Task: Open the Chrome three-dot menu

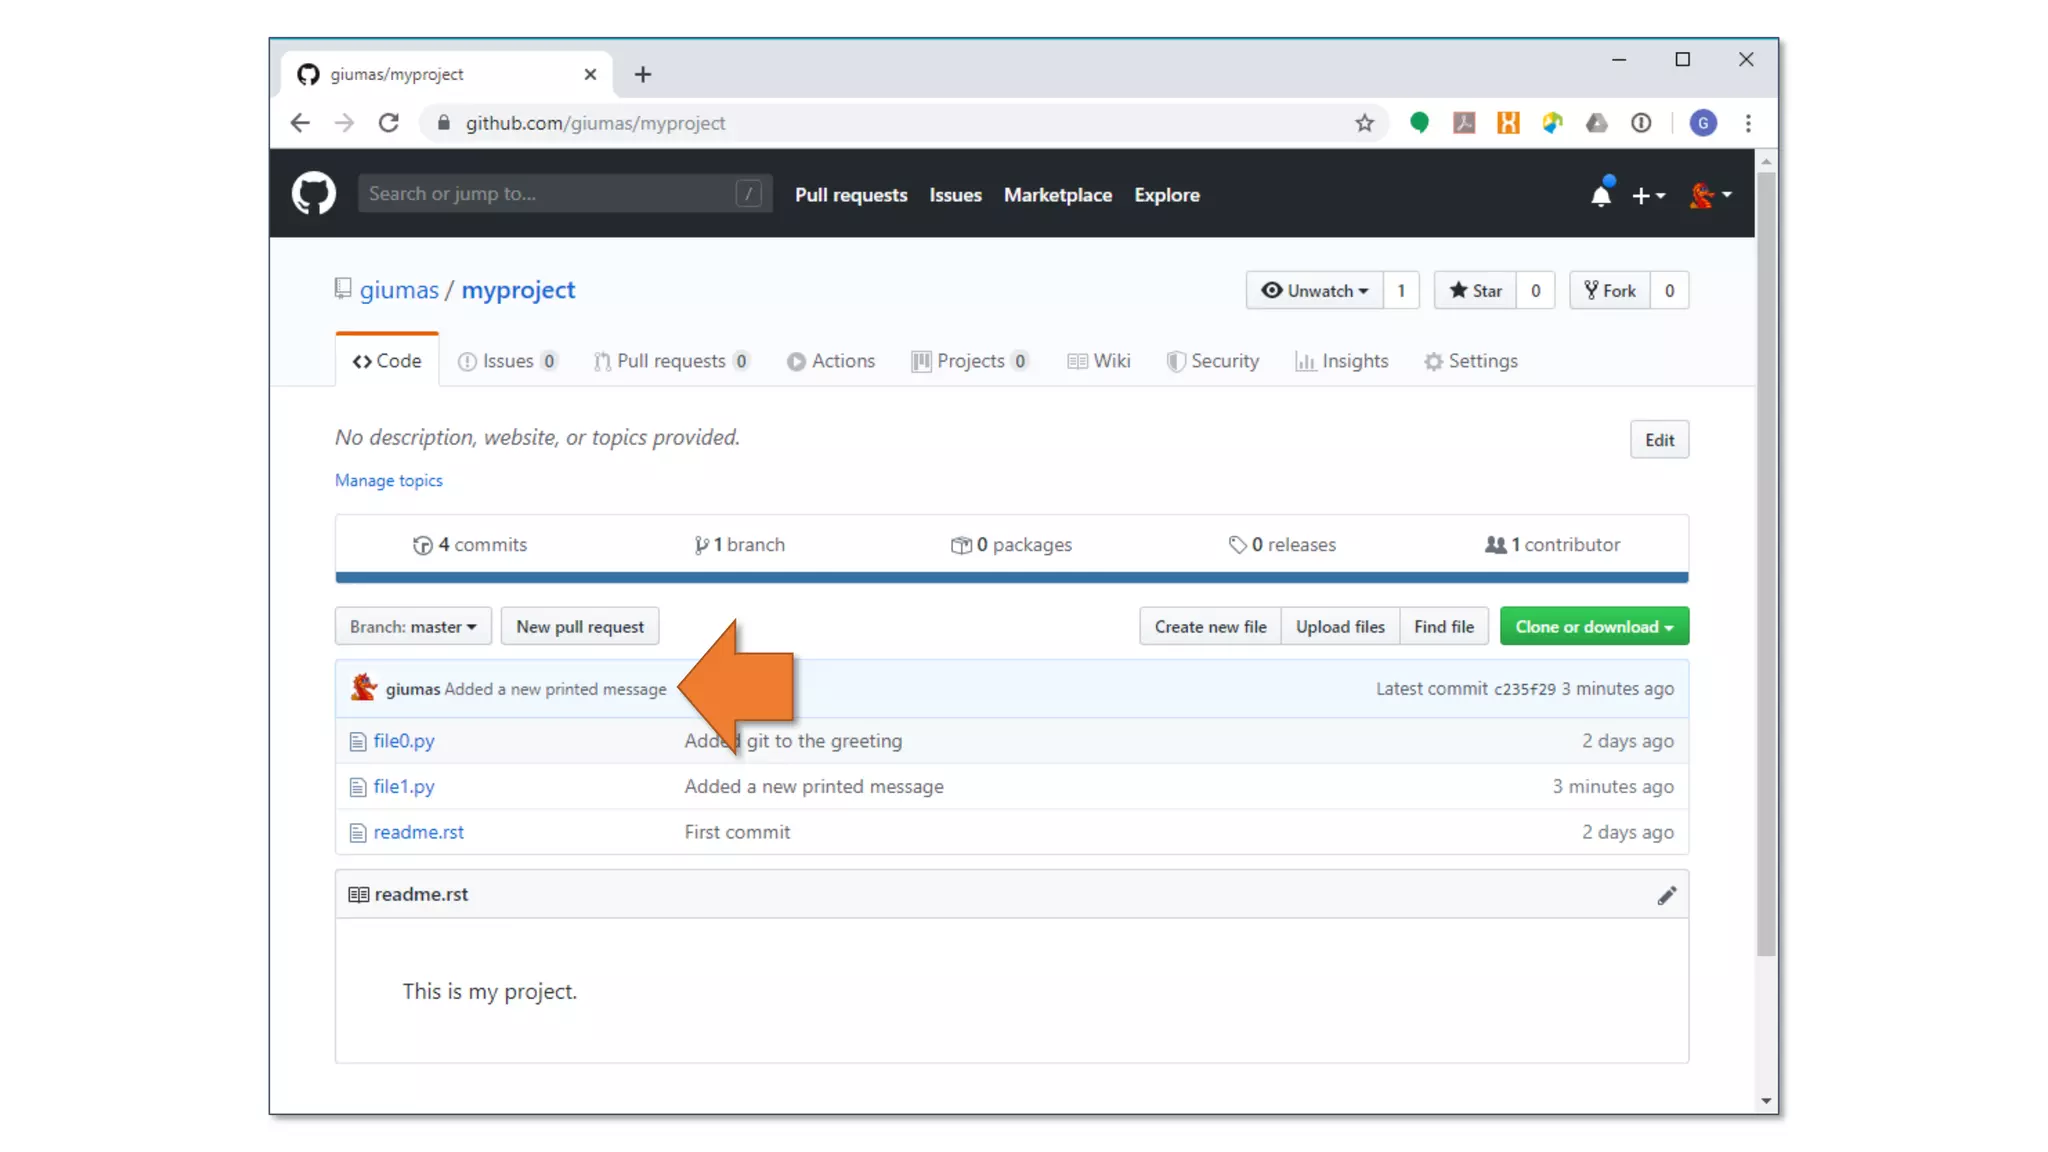Action: point(1748,123)
